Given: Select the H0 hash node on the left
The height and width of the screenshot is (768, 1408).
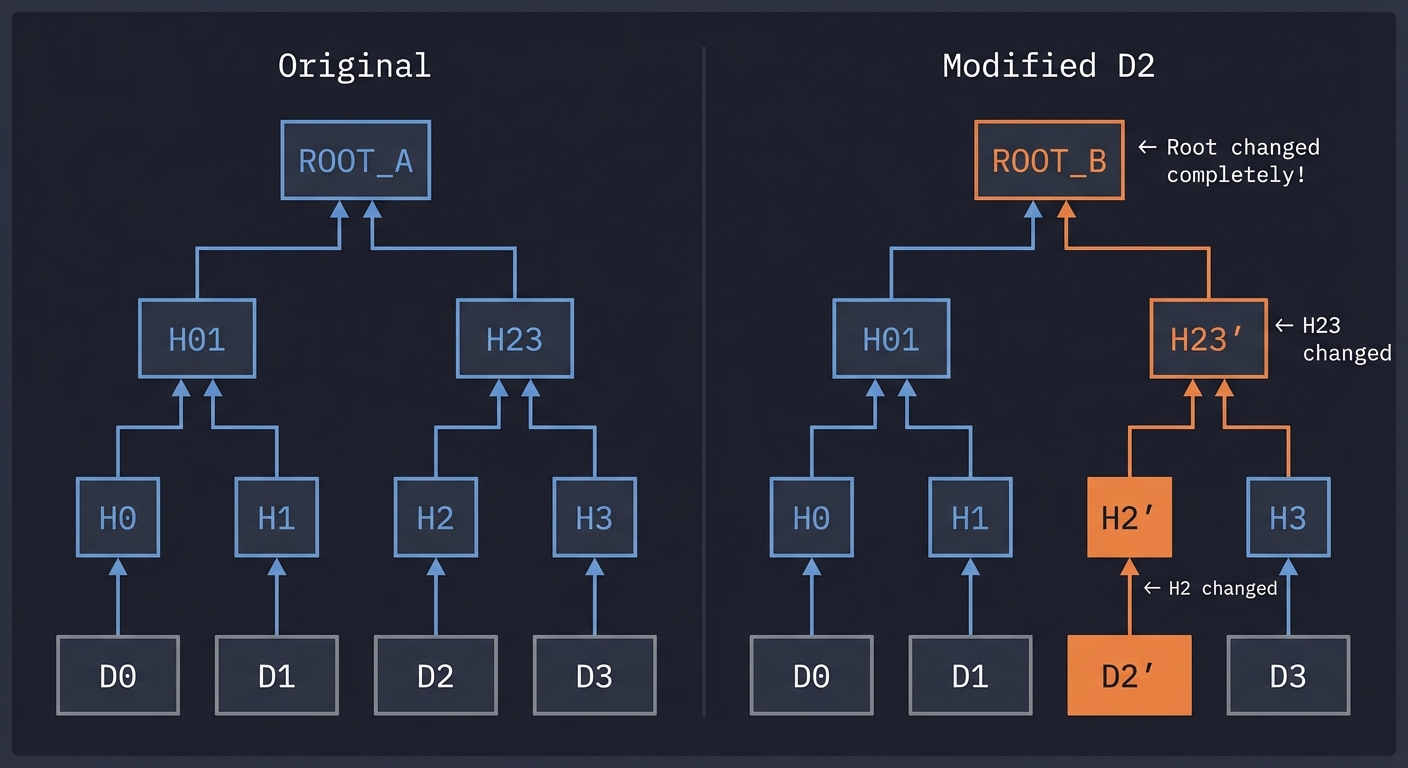Looking at the screenshot, I should coord(118,517).
